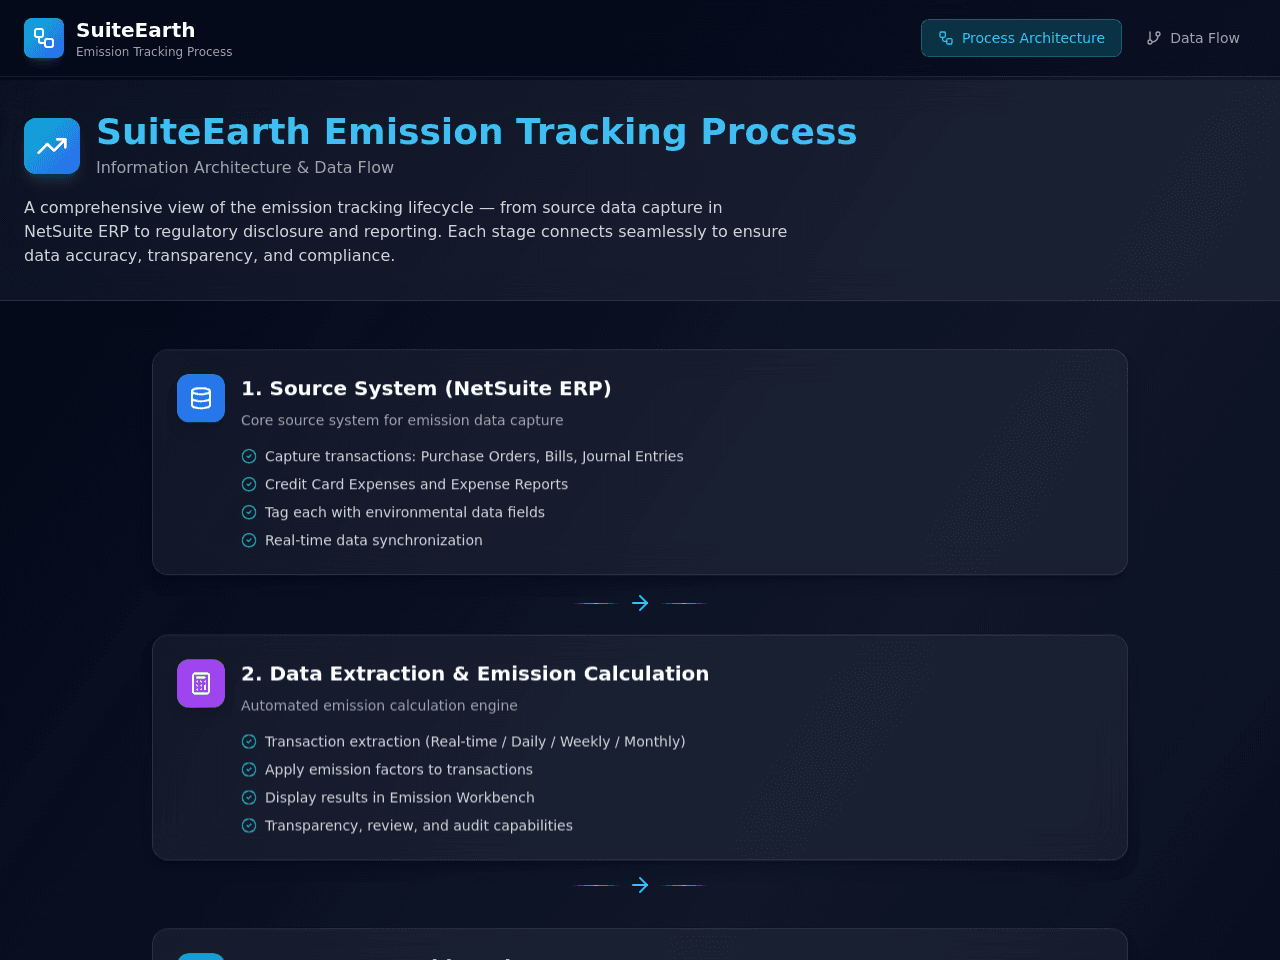1280x960 pixels.
Task: Click 'Transaction extraction (Real-time / Daily / Weekly / Monthly)'
Action: tap(475, 741)
